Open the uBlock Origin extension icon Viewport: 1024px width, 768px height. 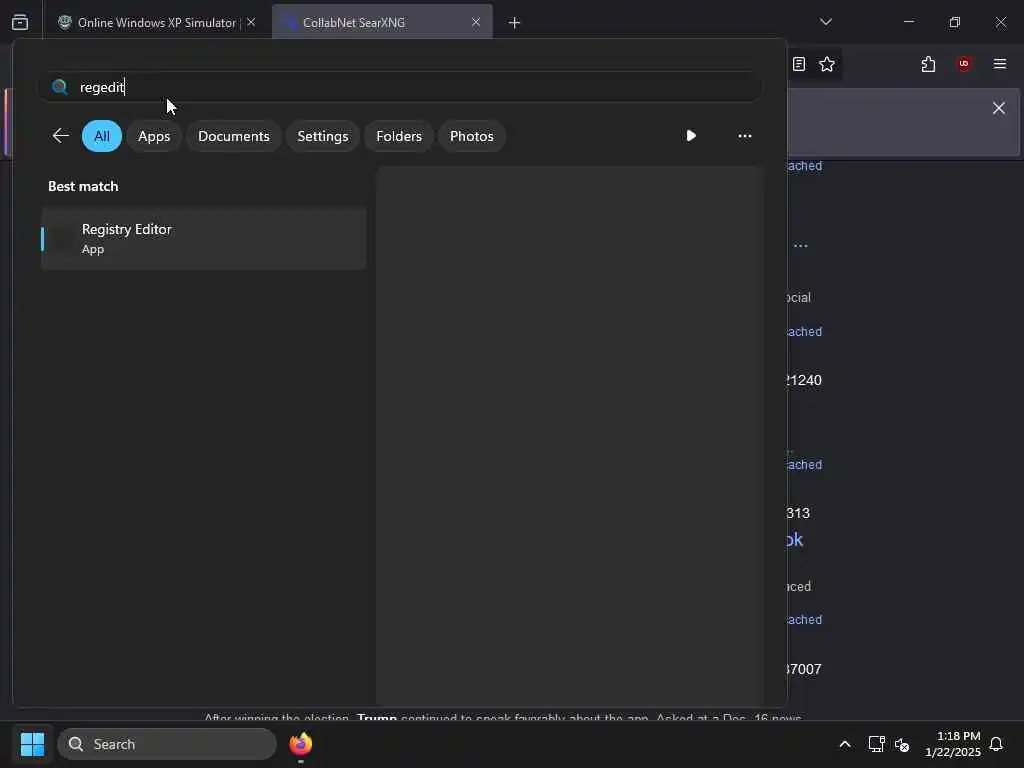964,64
